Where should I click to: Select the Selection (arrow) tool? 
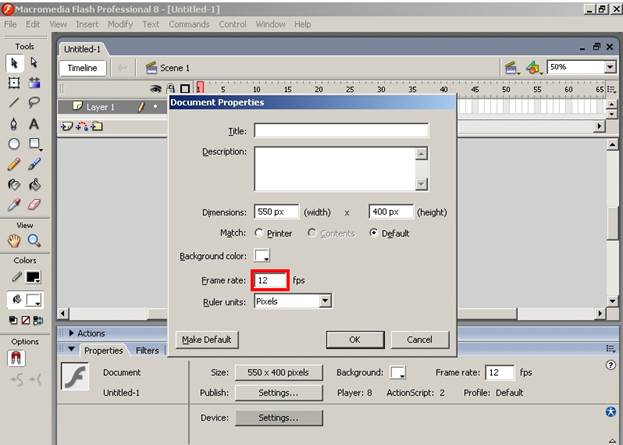[14, 64]
